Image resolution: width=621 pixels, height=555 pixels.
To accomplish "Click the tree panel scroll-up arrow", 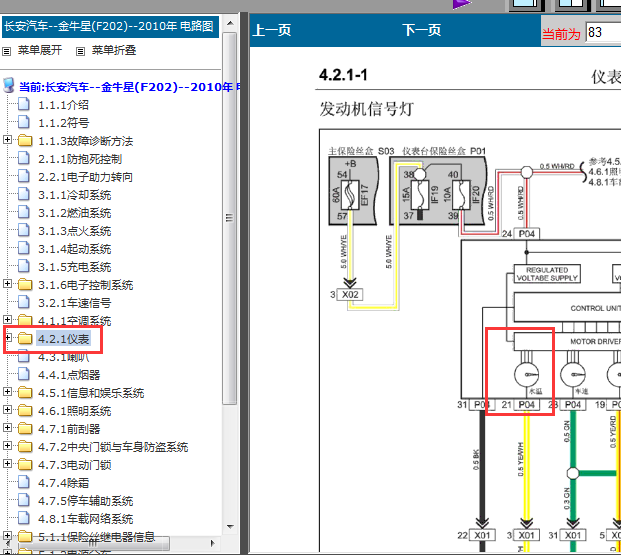I will pyautogui.click(x=230, y=23).
